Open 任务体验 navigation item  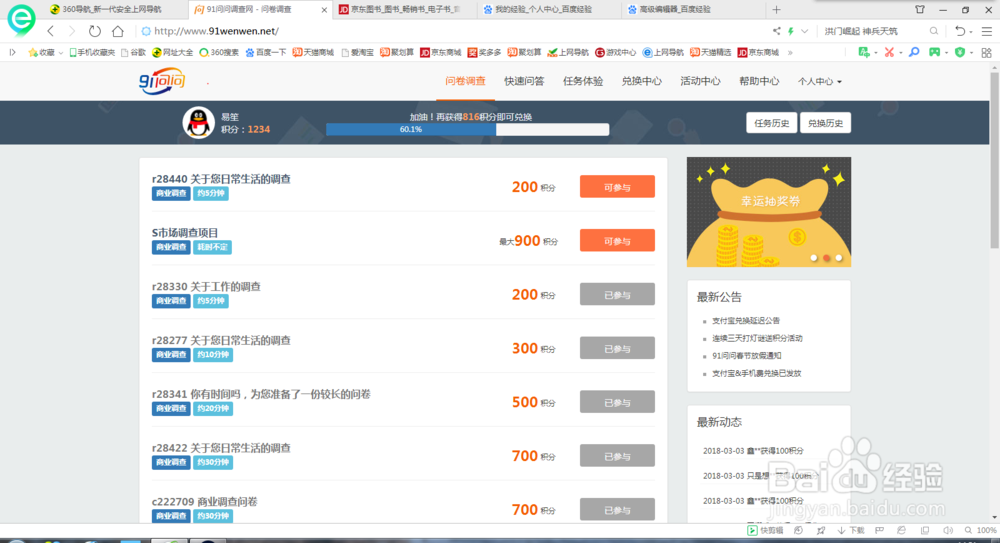pos(583,81)
